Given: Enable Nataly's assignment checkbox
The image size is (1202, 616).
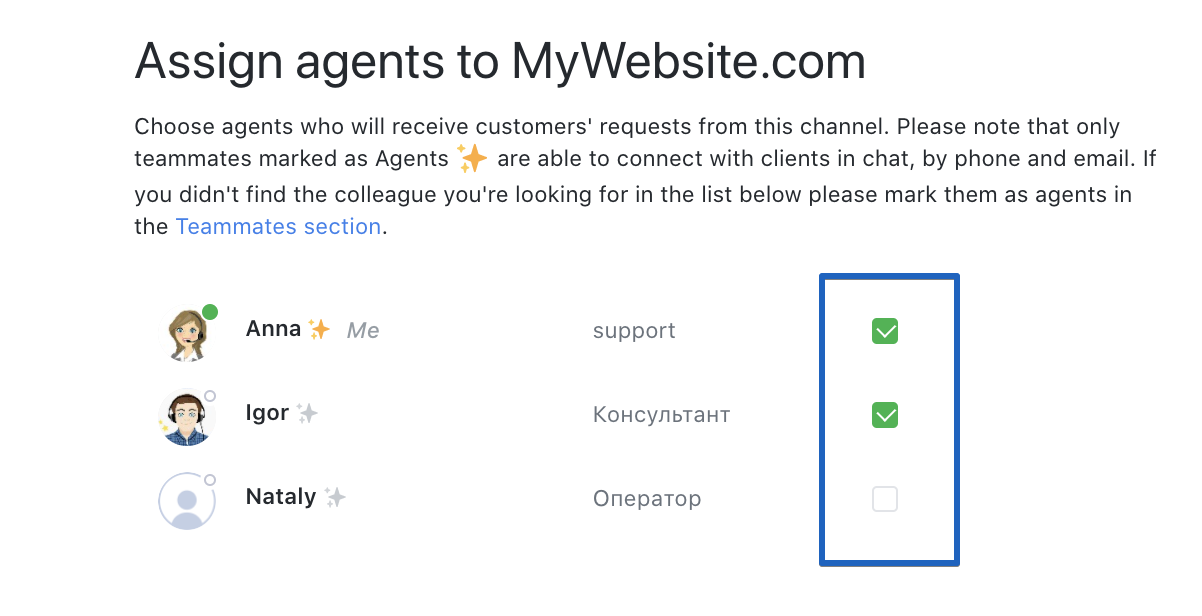Looking at the screenshot, I should click(x=885, y=498).
